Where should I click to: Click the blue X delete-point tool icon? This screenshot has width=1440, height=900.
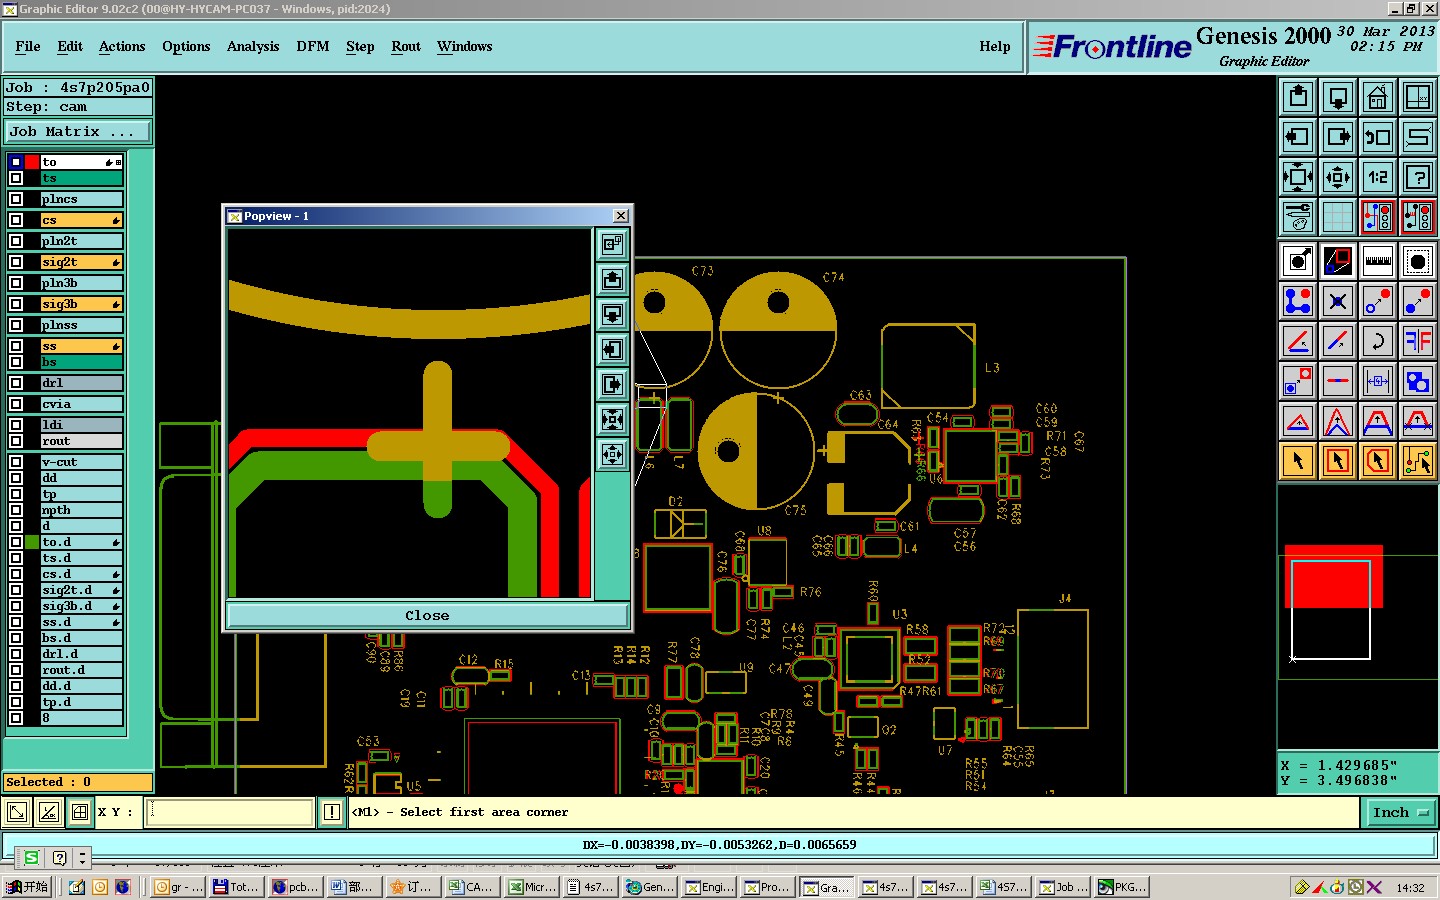(1338, 301)
